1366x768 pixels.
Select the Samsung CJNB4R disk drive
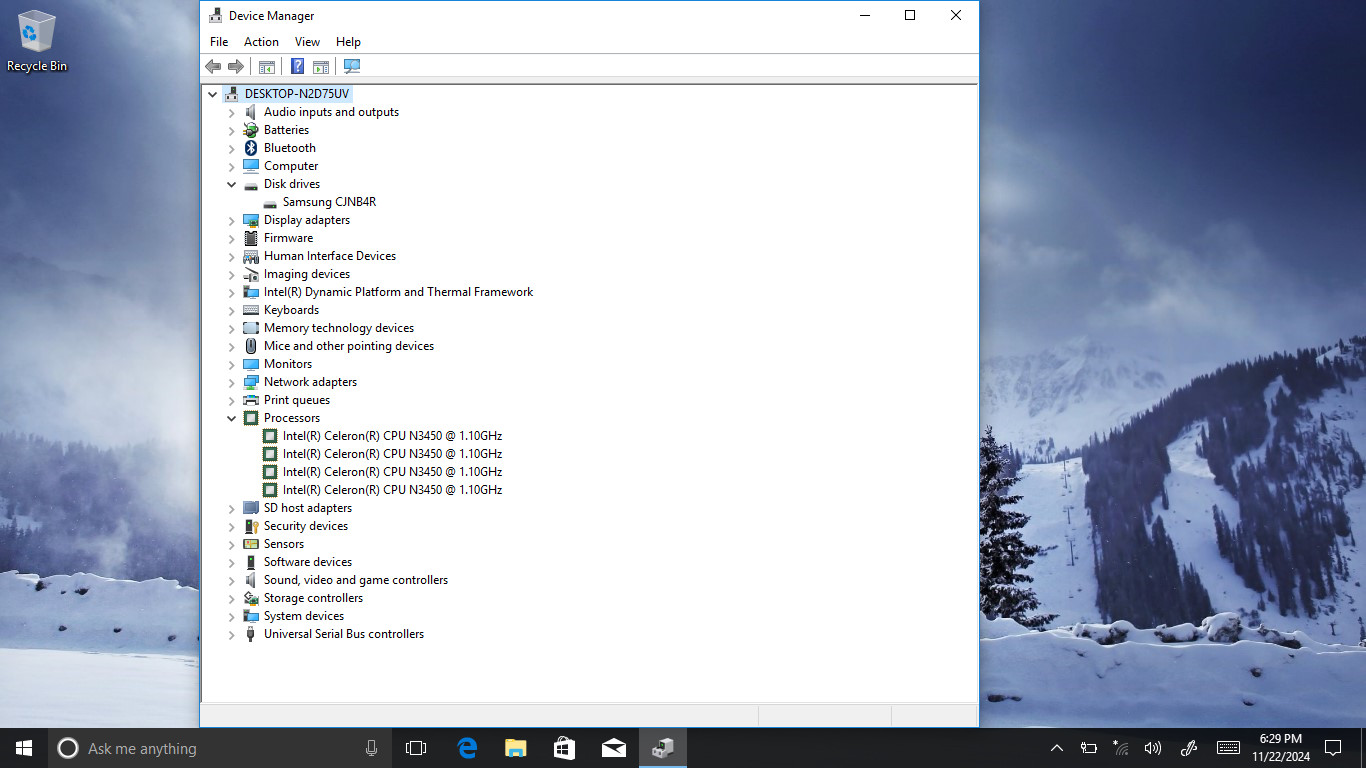(x=329, y=202)
